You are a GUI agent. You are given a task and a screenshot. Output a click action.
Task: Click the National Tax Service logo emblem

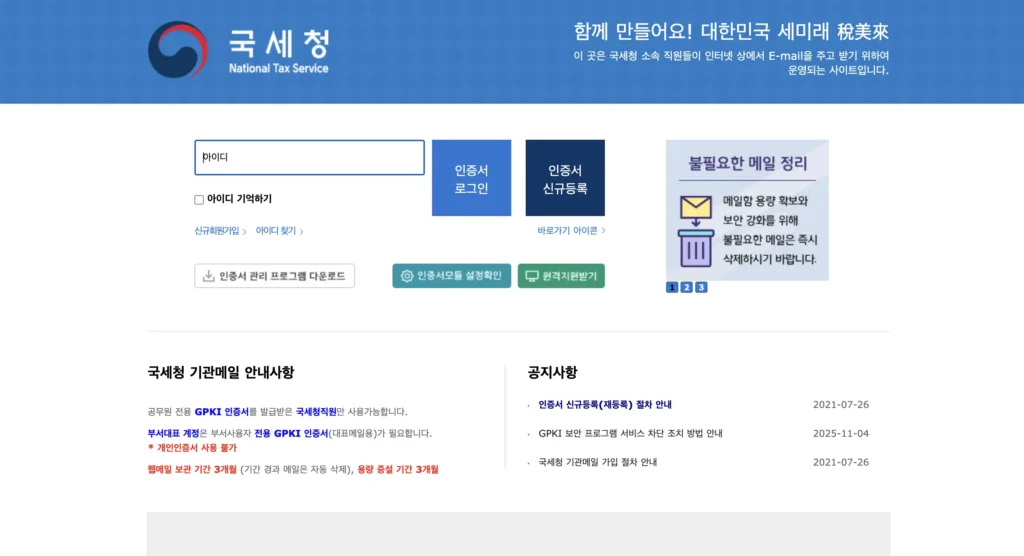(x=178, y=50)
